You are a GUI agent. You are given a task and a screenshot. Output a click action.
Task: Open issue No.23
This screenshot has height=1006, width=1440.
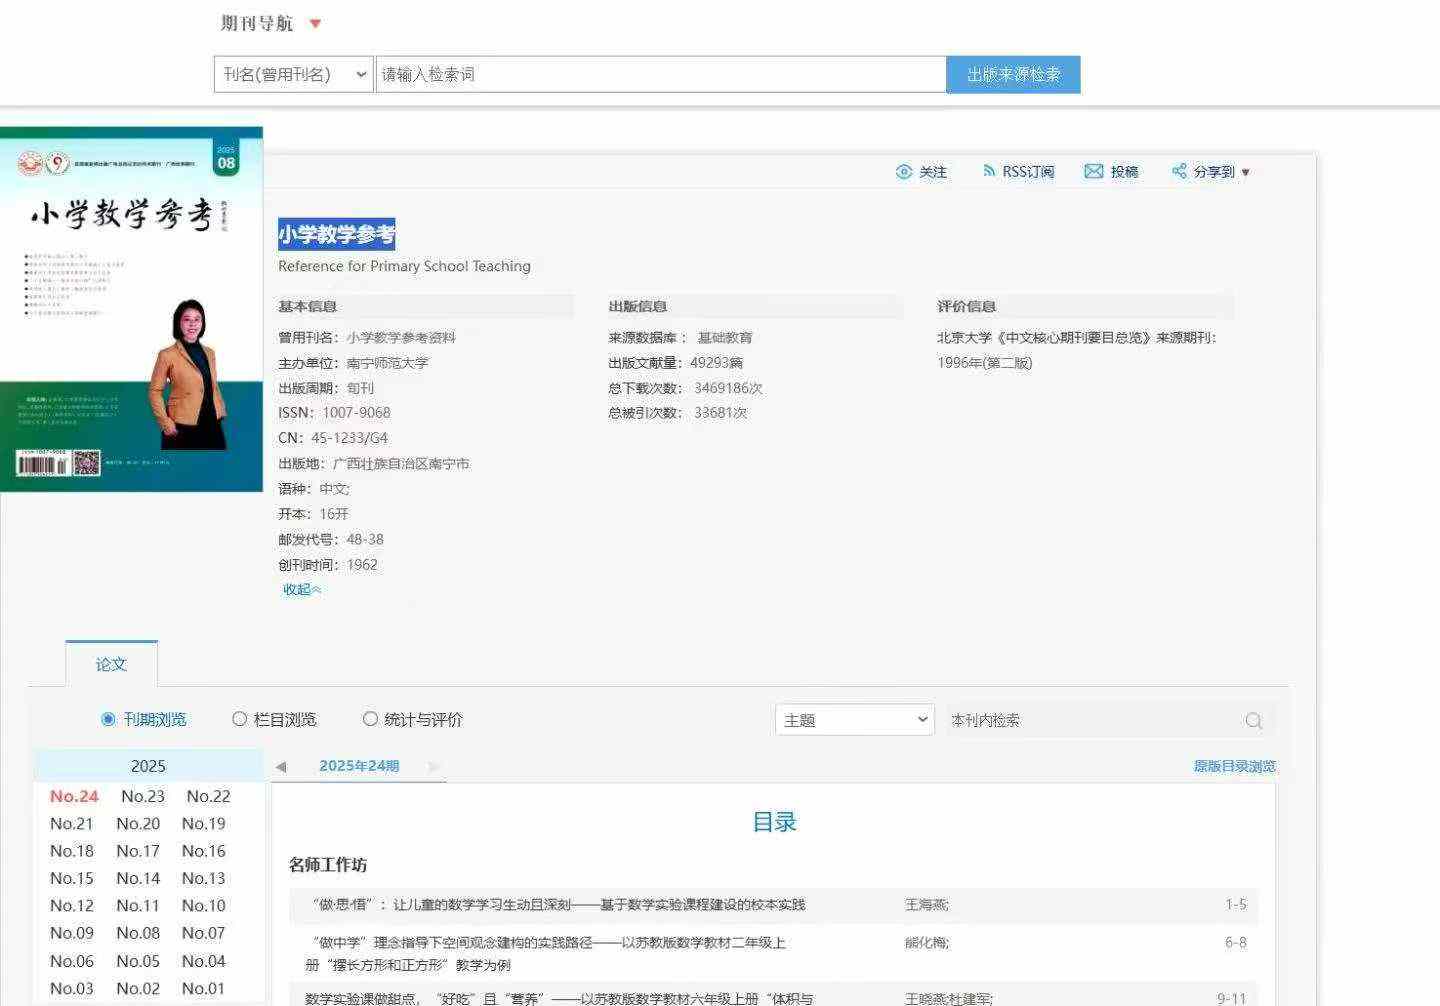tap(143, 797)
